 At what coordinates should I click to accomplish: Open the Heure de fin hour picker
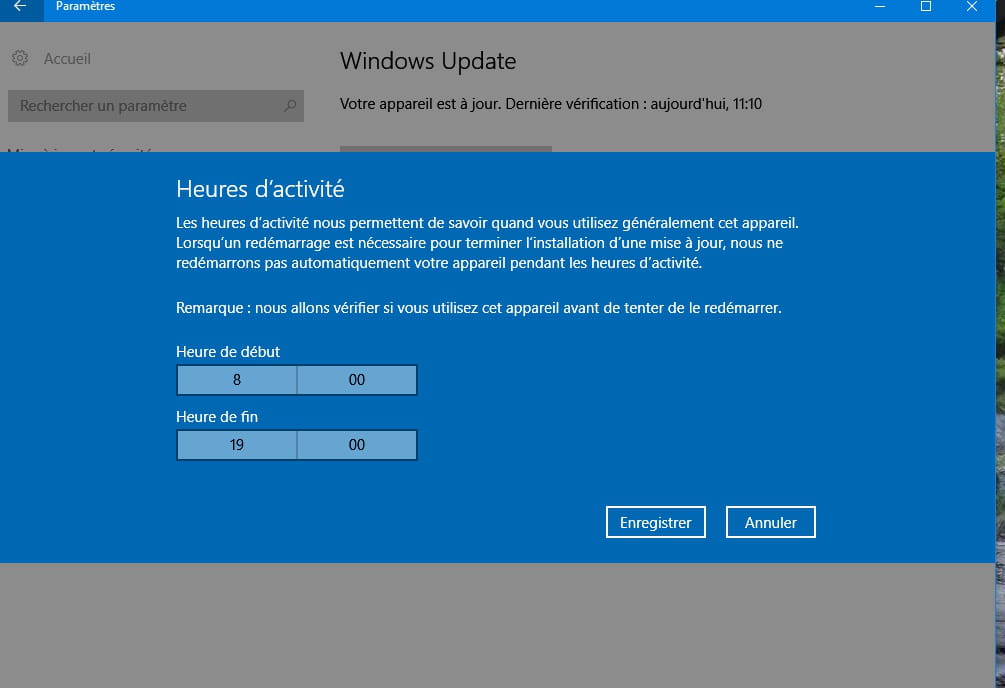(237, 444)
